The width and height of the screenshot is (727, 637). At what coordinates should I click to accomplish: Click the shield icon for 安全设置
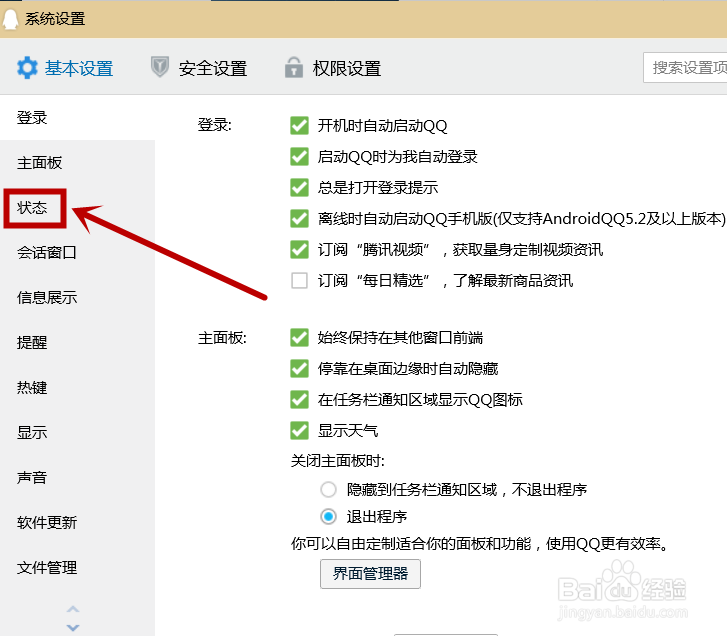point(160,67)
